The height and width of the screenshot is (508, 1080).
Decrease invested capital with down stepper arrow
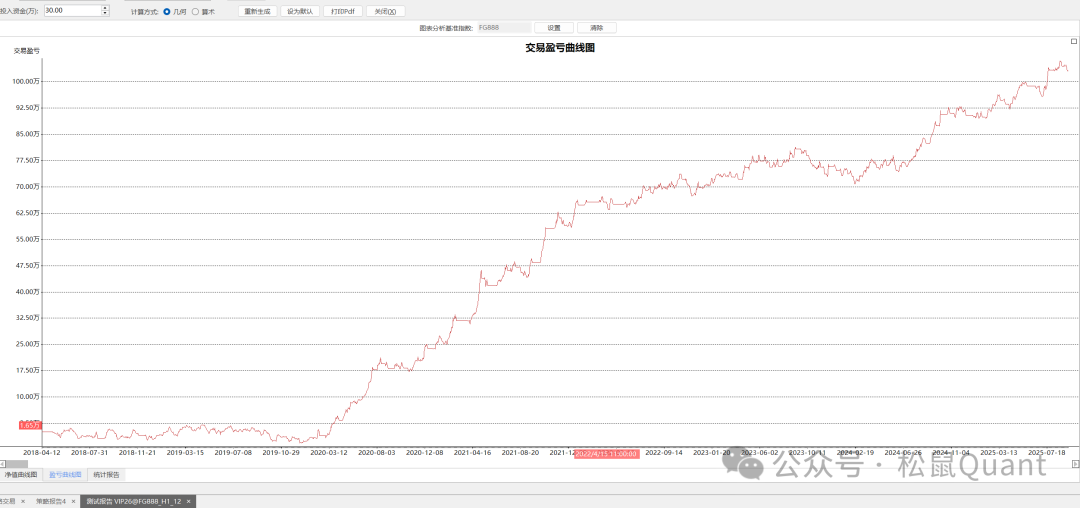click(105, 14)
